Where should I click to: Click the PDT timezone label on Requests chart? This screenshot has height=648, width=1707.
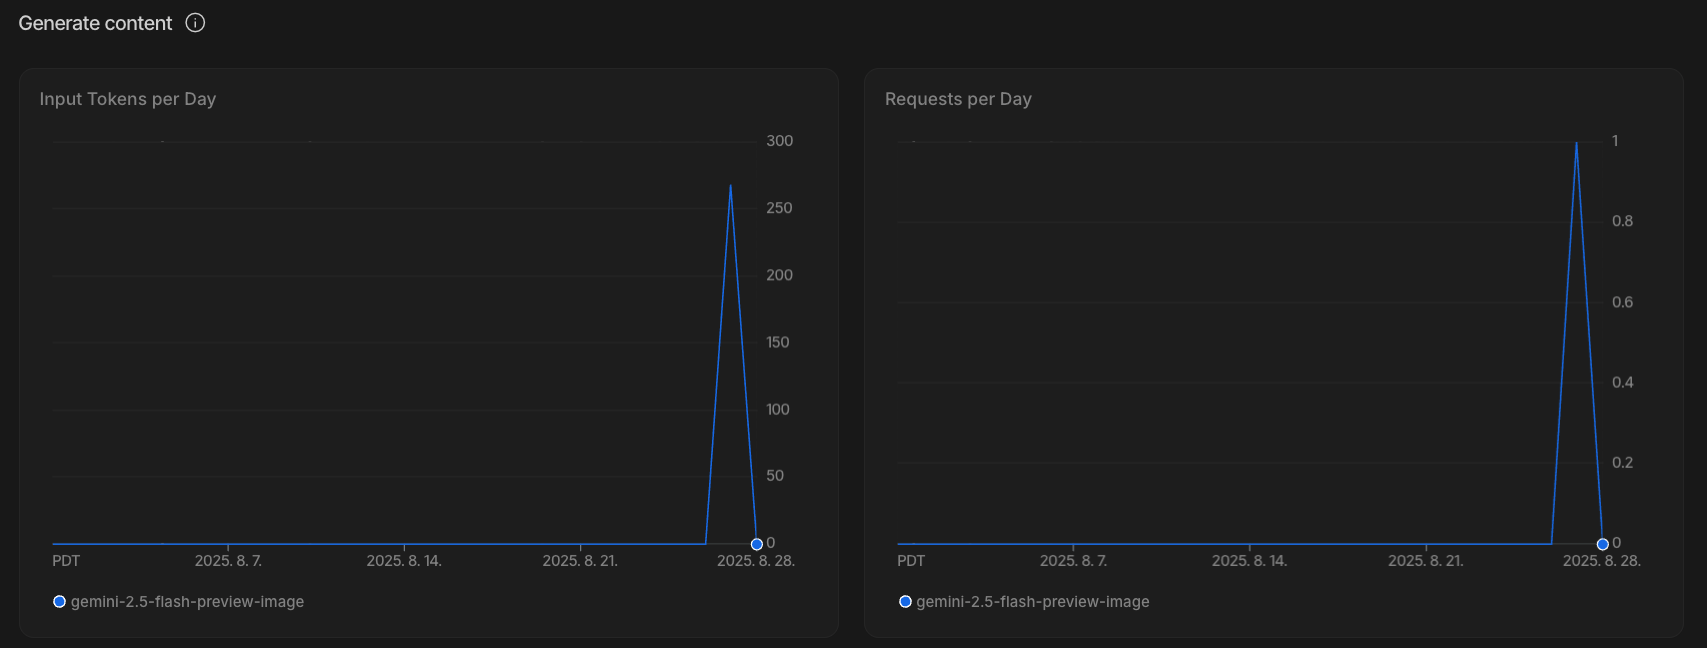tap(911, 561)
